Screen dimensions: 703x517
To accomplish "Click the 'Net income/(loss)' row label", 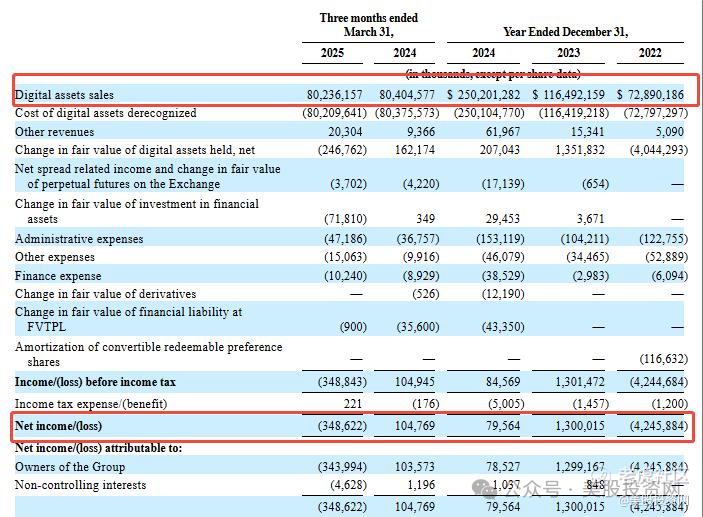I will click(58, 426).
